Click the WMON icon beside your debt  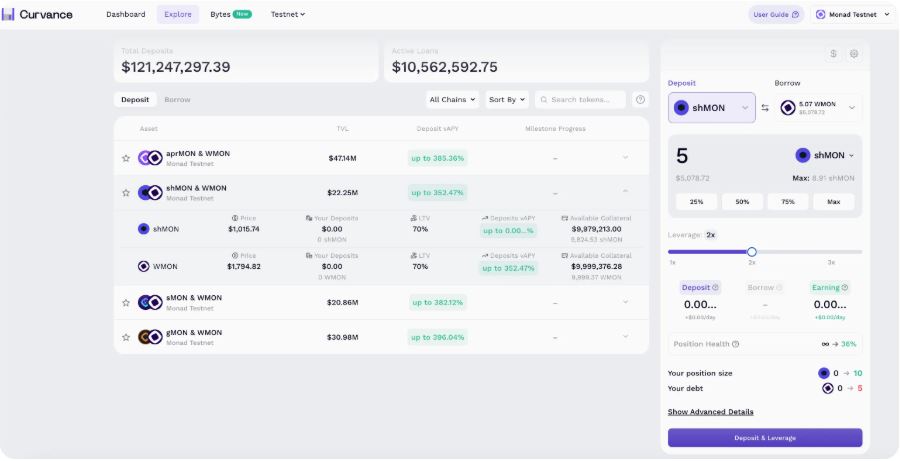tap(828, 389)
